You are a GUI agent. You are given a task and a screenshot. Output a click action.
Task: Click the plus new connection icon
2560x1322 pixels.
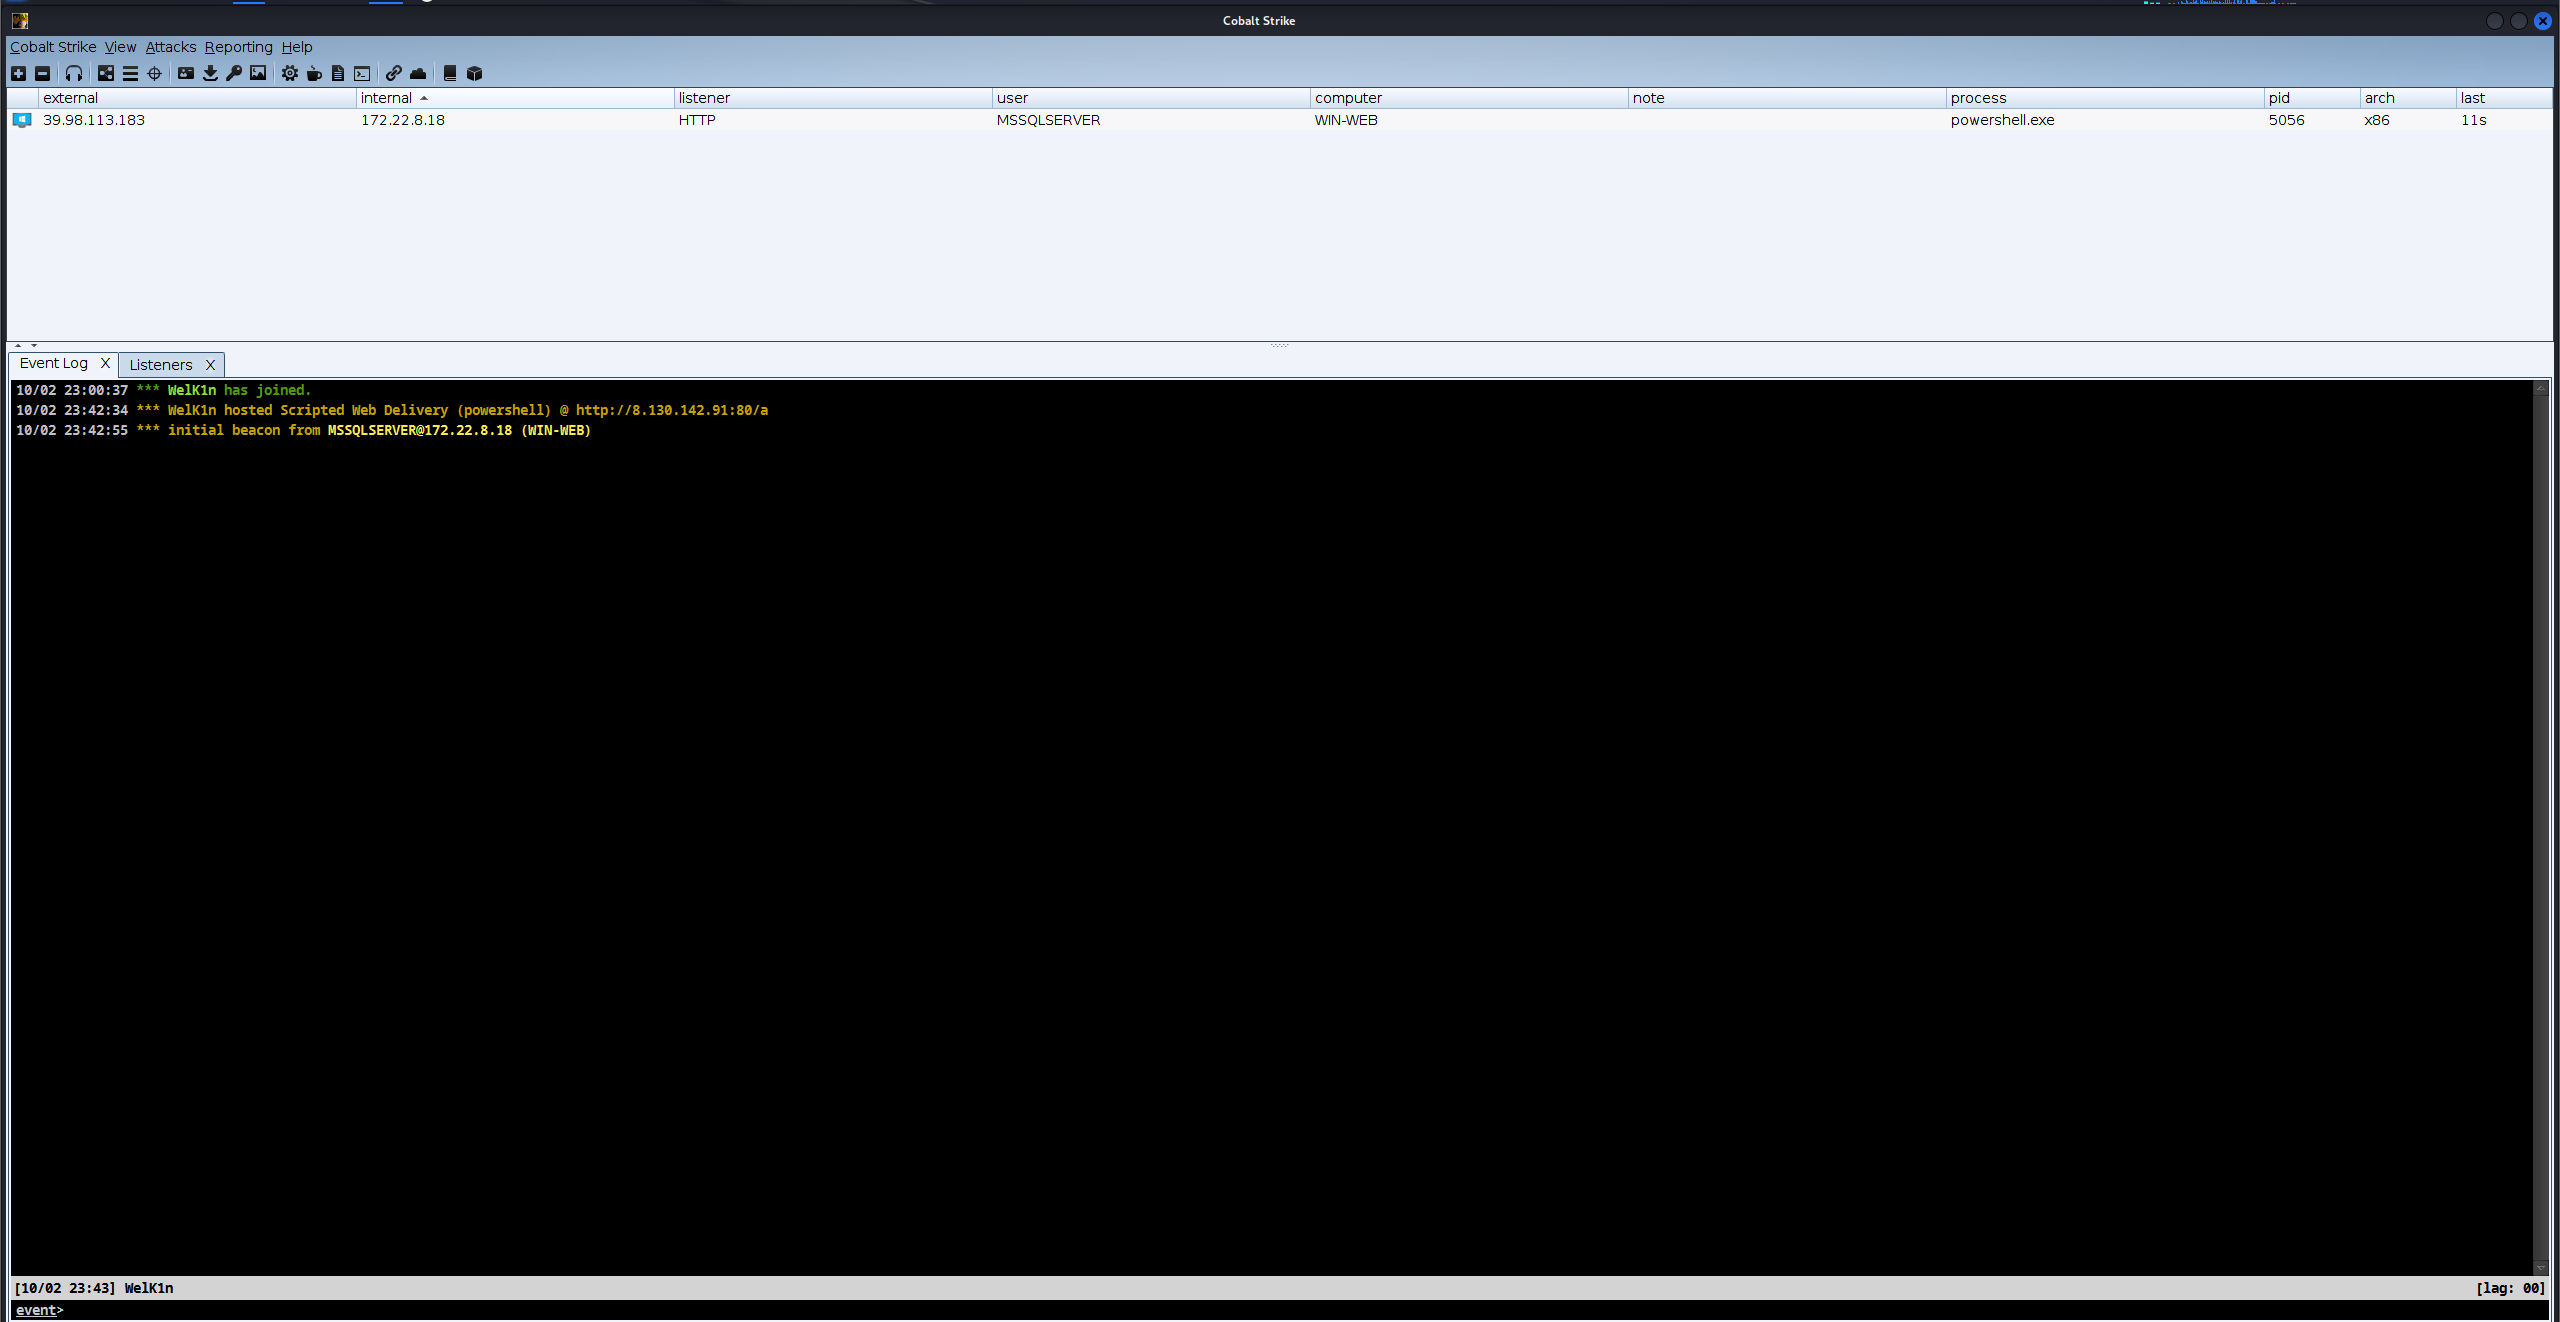[18, 73]
